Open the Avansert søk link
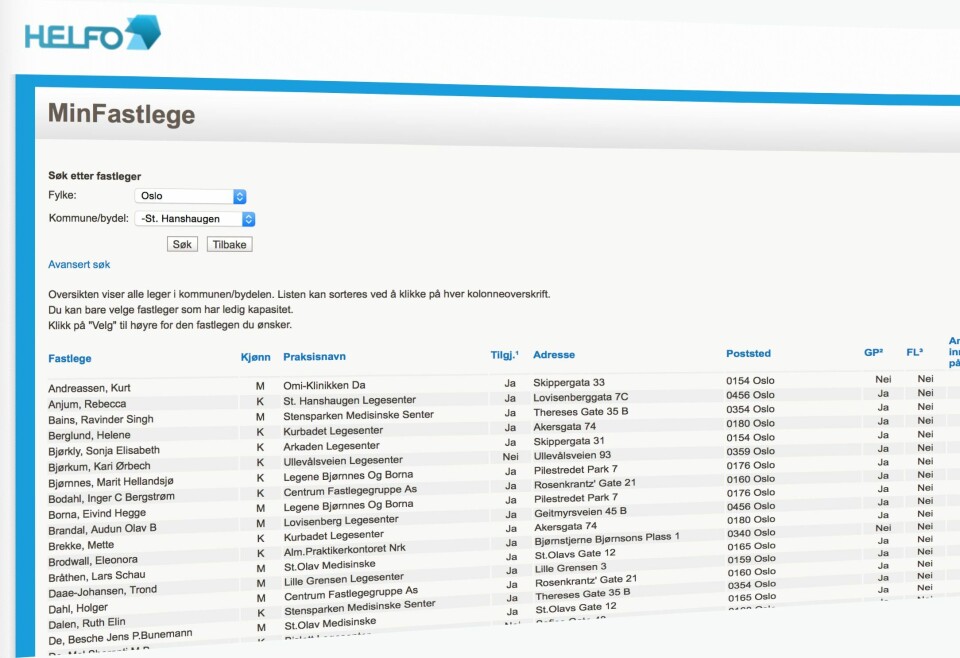Viewport: 960px width, 658px height. pos(79,264)
